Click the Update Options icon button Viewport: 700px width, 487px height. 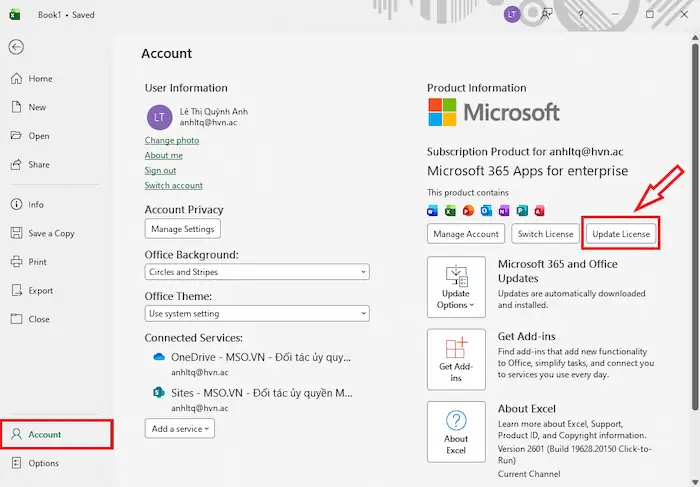(456, 286)
